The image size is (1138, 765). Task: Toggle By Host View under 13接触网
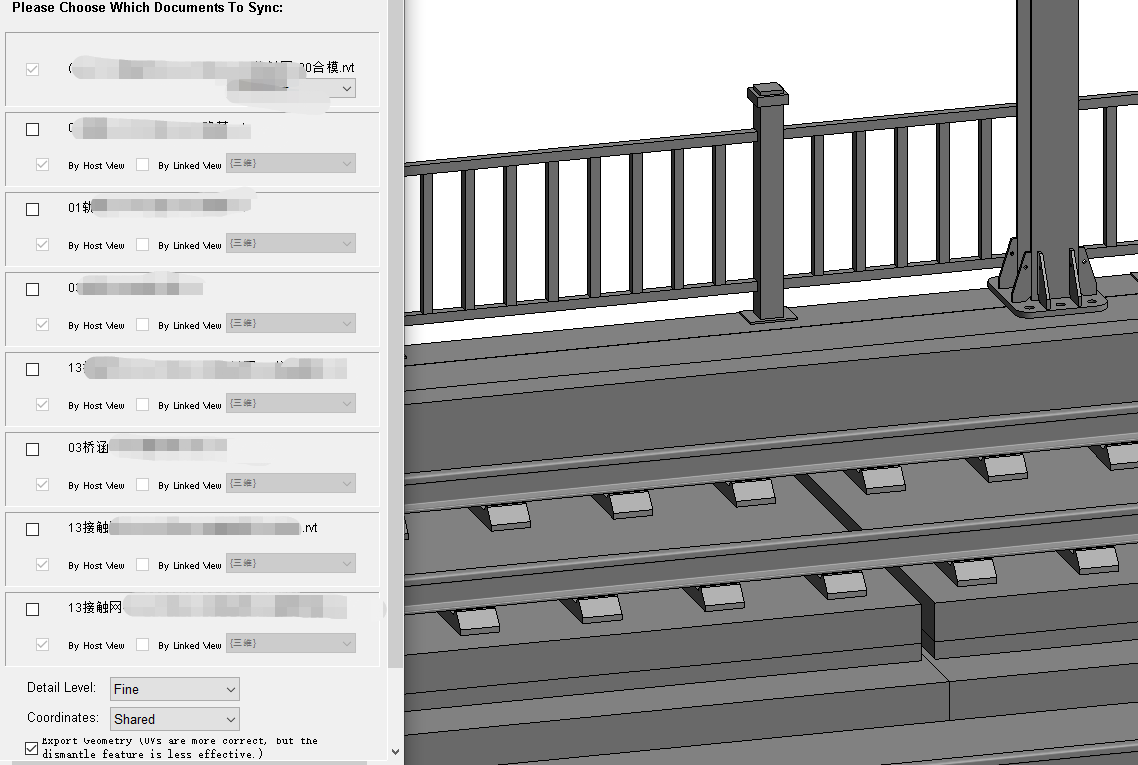[x=42, y=645]
